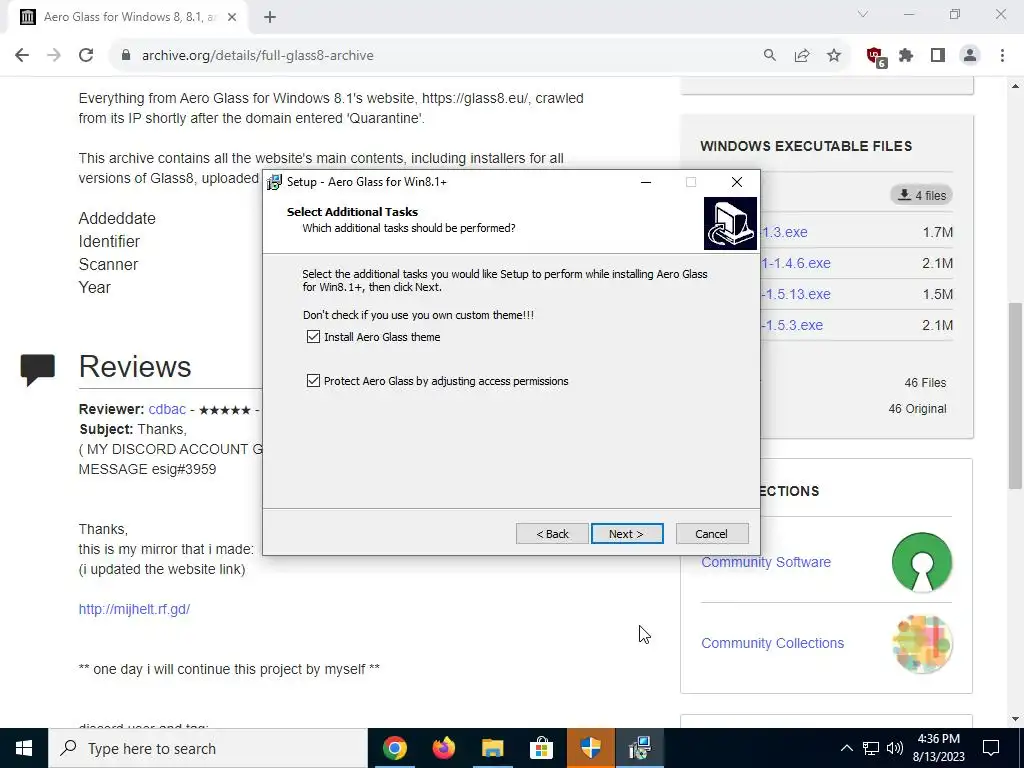Toggle Chrome side panel icon
Viewport: 1024px width, 768px height.
(x=938, y=56)
